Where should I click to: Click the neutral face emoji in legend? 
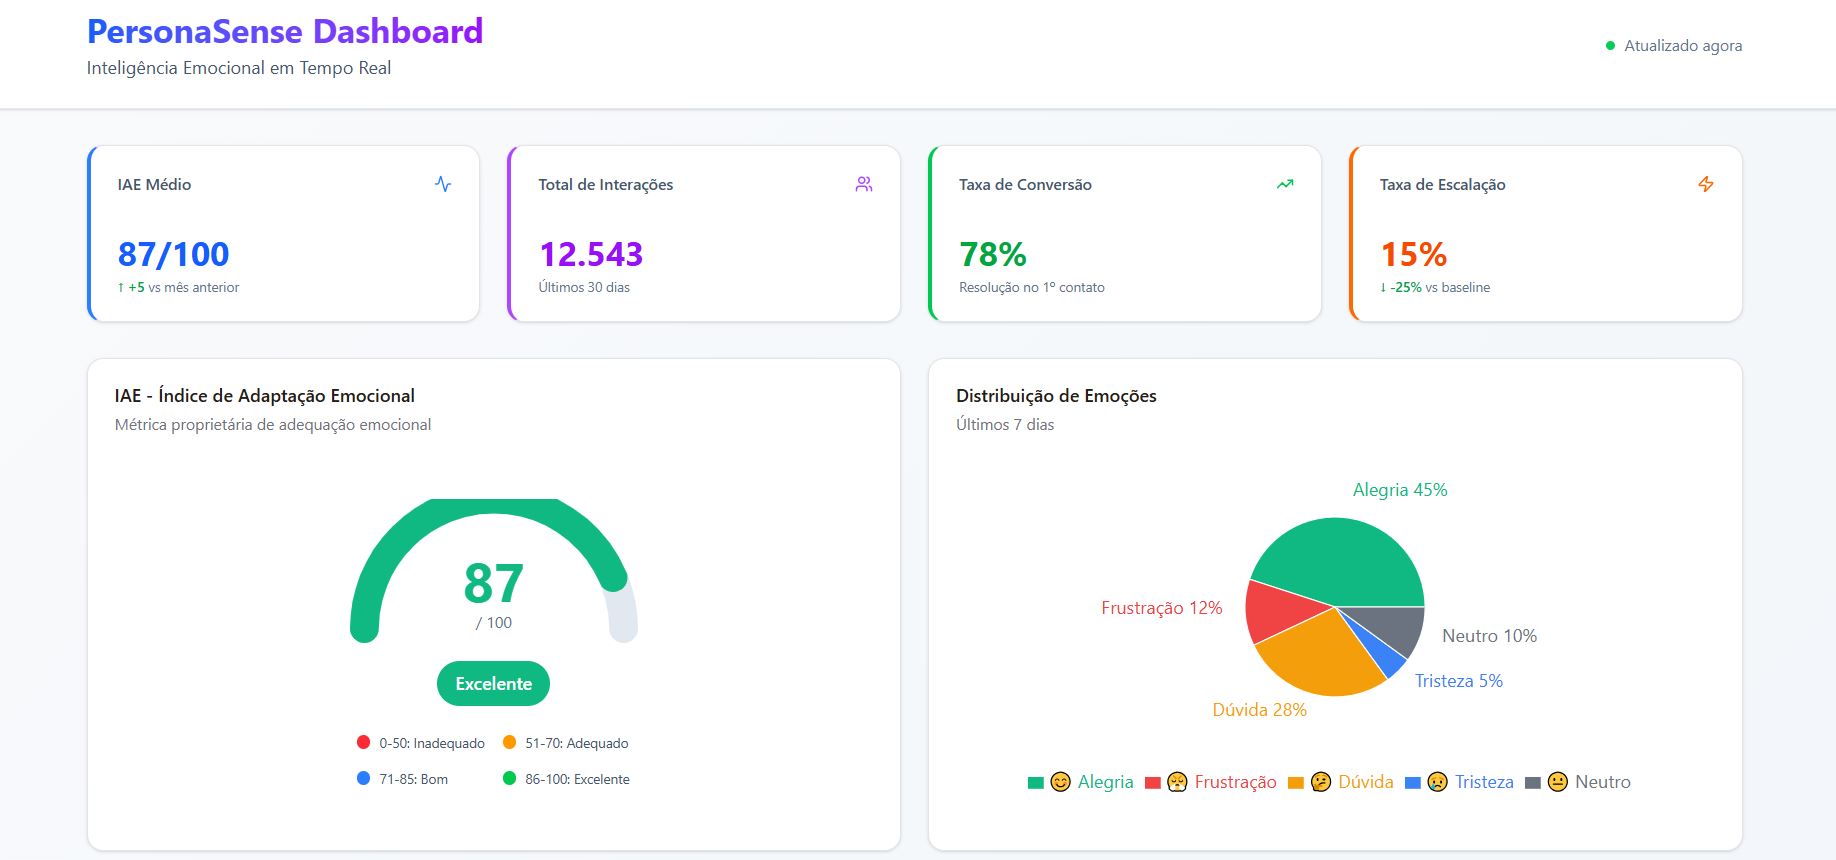[1557, 782]
